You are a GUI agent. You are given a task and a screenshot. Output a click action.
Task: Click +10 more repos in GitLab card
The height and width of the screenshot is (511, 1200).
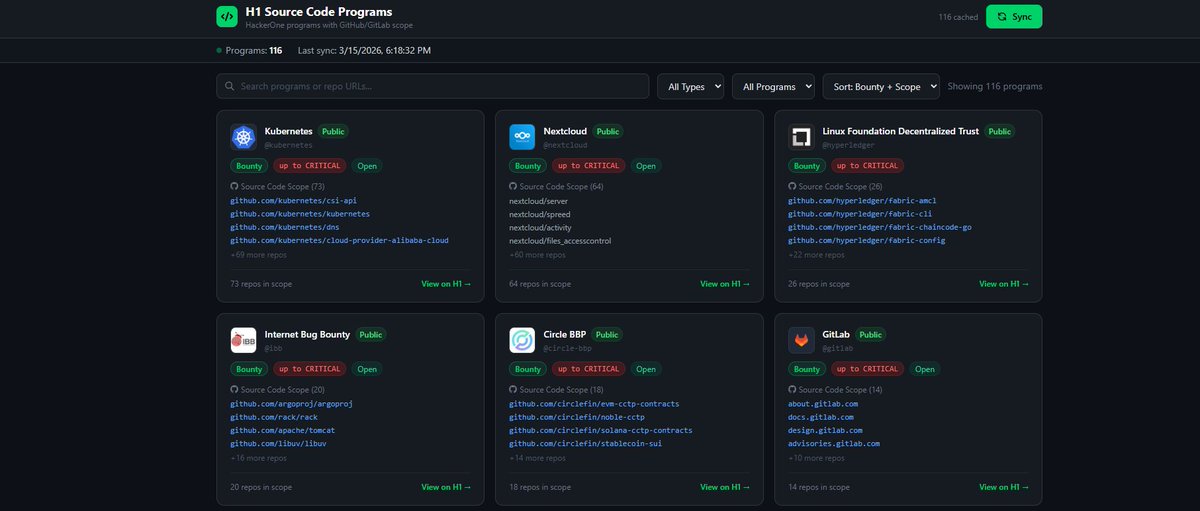click(x=816, y=457)
